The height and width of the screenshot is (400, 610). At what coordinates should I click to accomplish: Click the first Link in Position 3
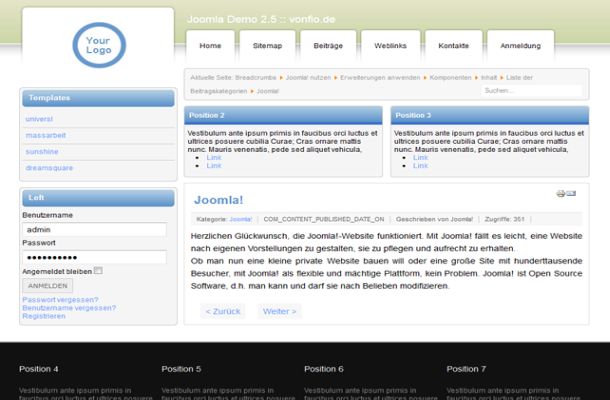pos(421,158)
